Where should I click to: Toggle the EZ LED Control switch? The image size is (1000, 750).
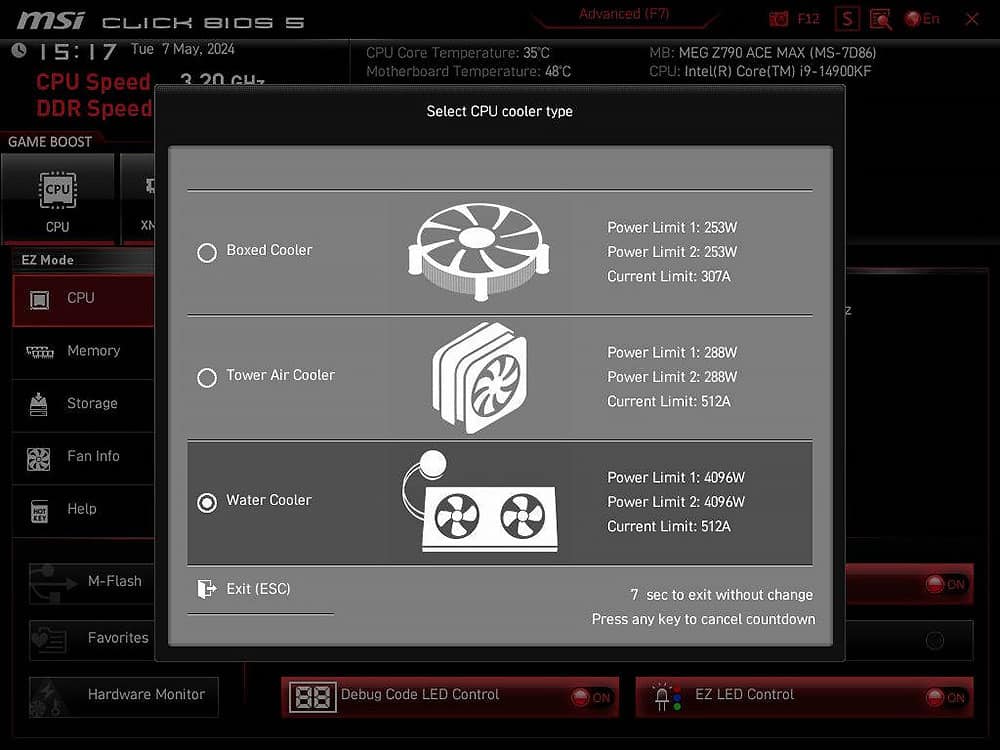click(x=946, y=697)
